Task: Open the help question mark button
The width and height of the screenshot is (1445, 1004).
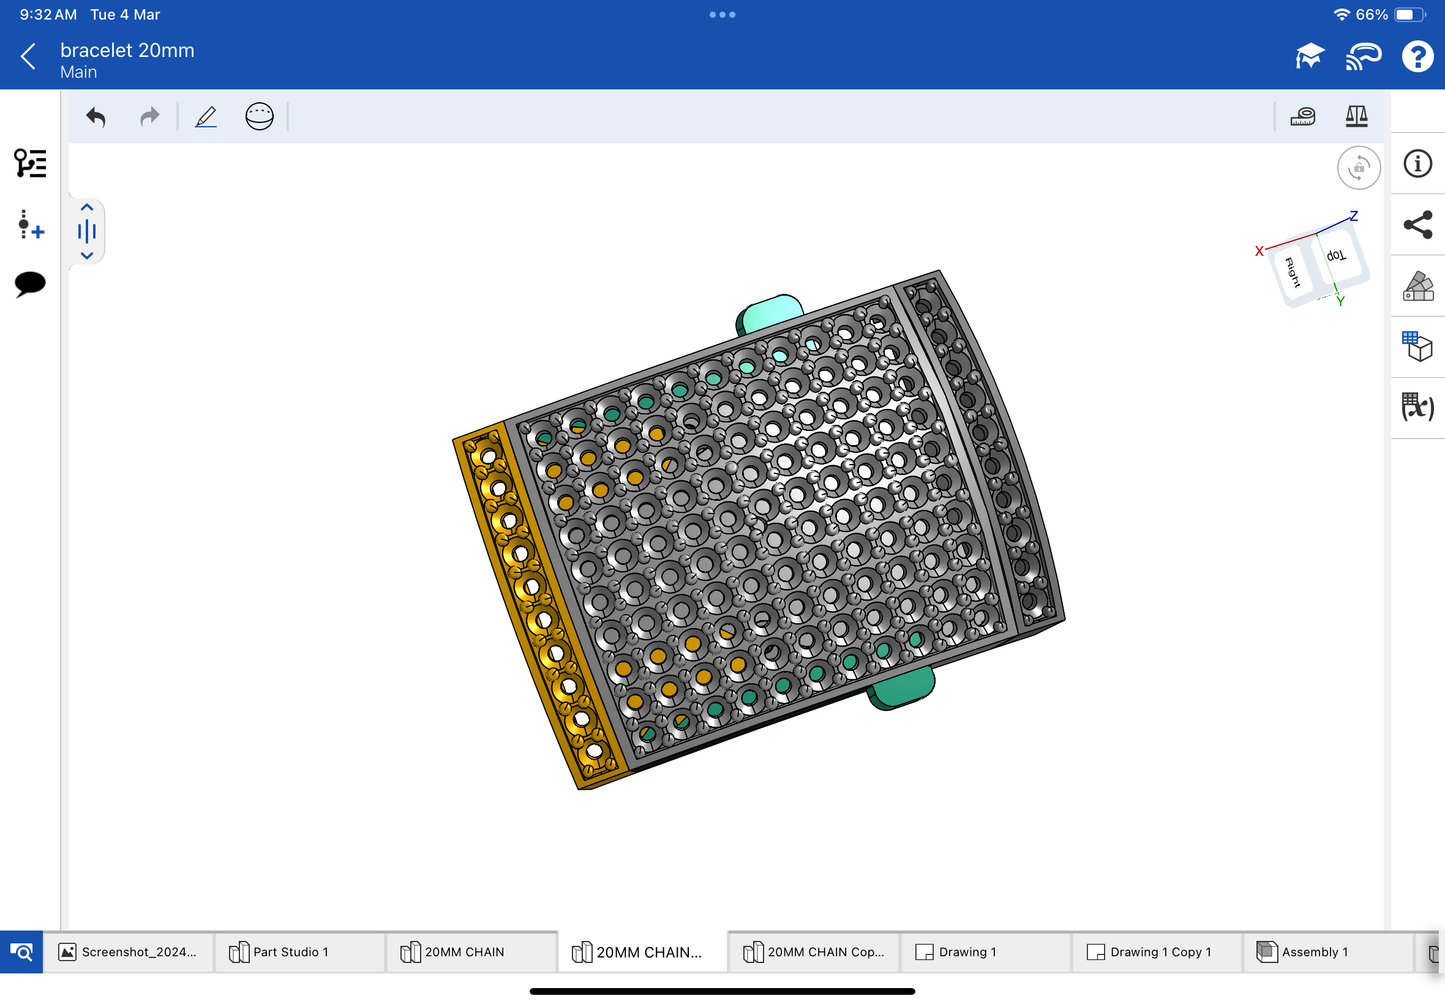Action: point(1417,57)
